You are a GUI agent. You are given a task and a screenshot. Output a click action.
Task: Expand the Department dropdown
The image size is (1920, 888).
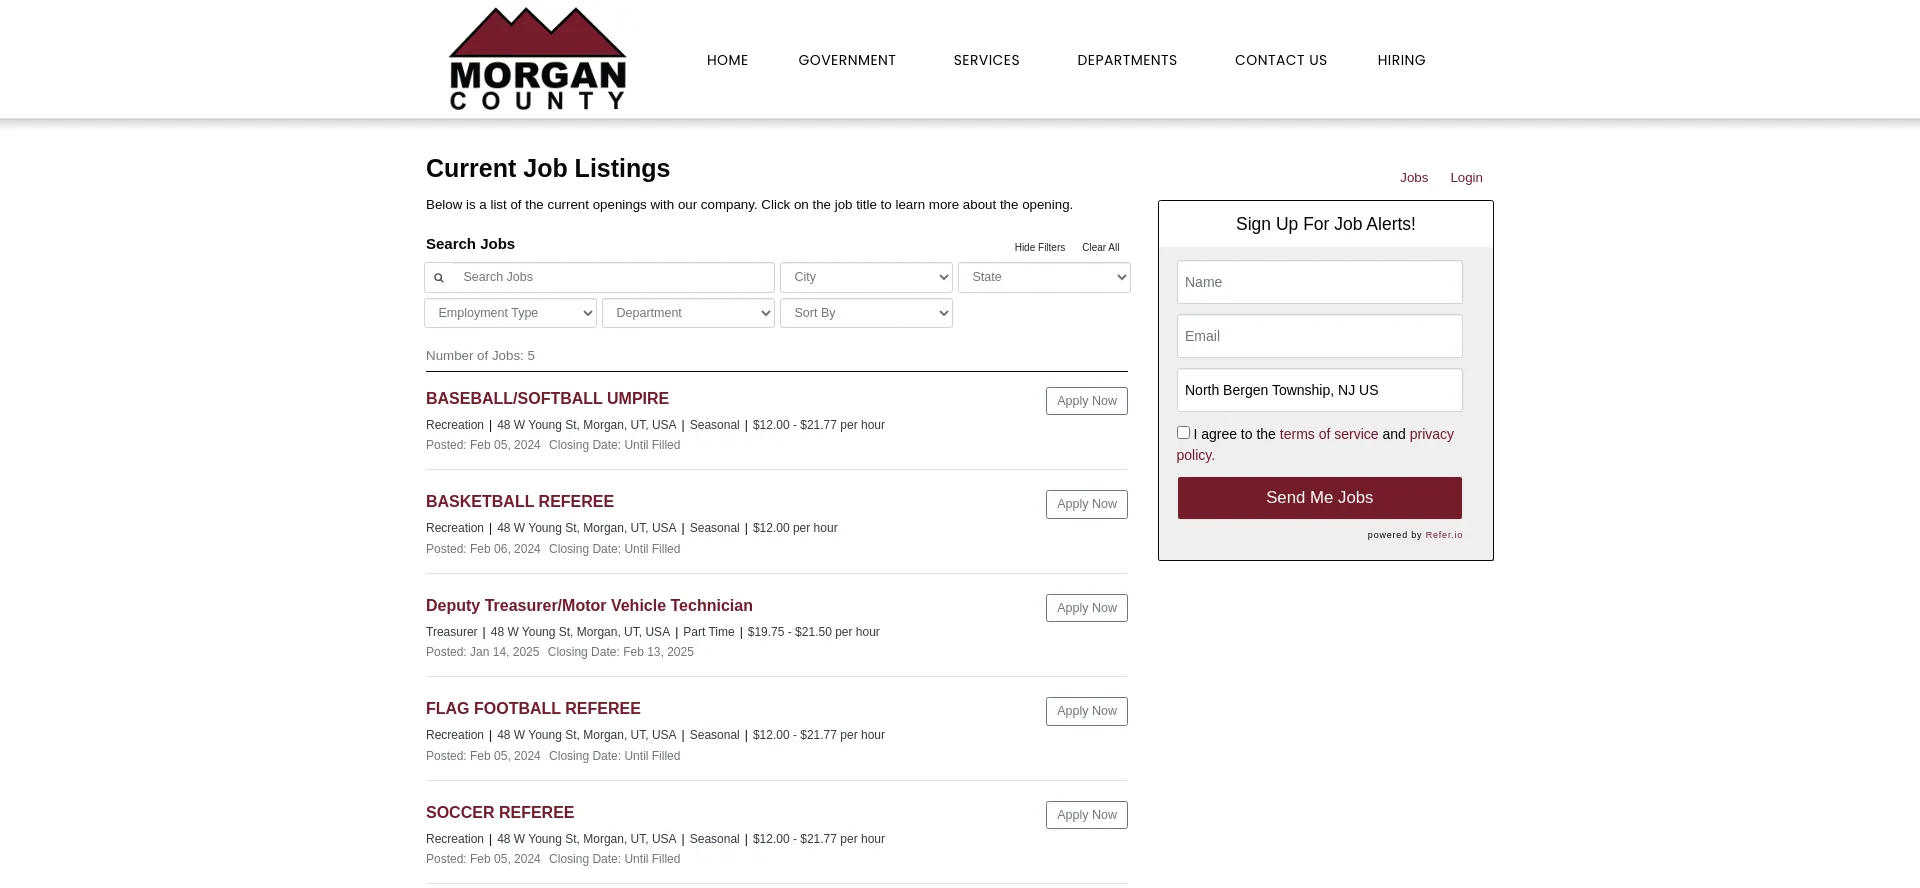pyautogui.click(x=688, y=313)
